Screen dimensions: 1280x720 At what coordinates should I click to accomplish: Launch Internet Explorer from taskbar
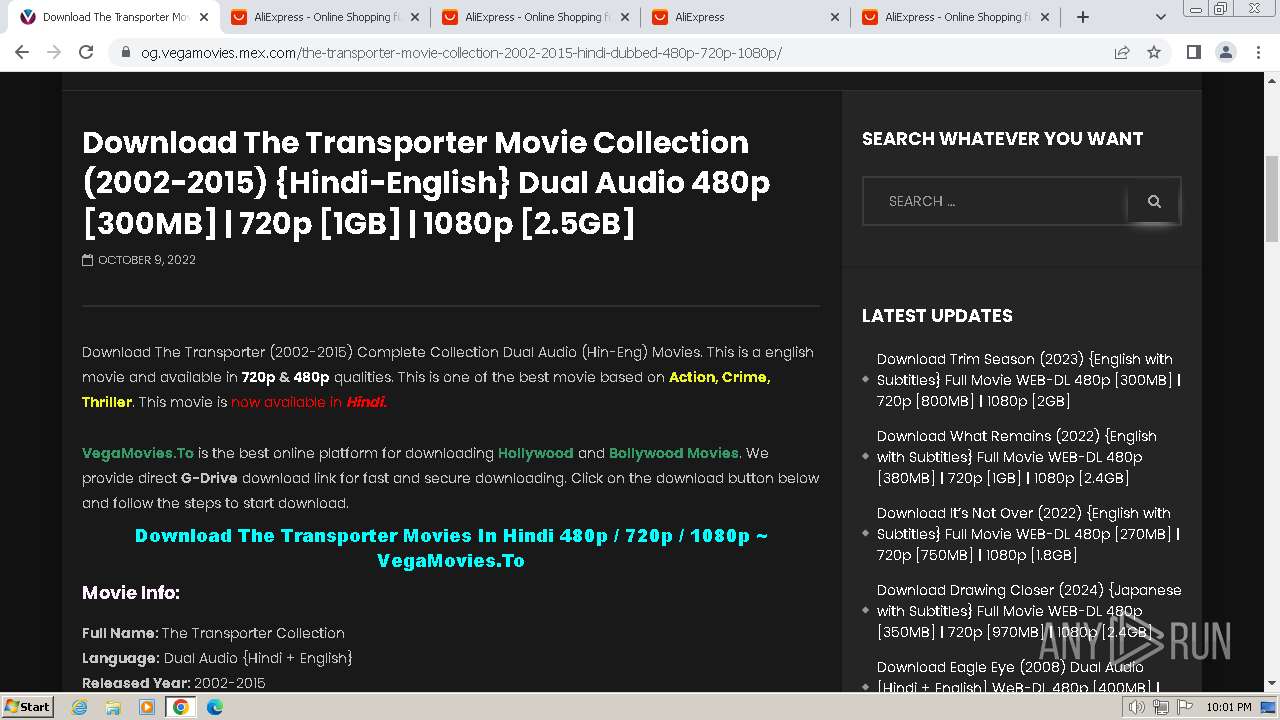(80, 707)
